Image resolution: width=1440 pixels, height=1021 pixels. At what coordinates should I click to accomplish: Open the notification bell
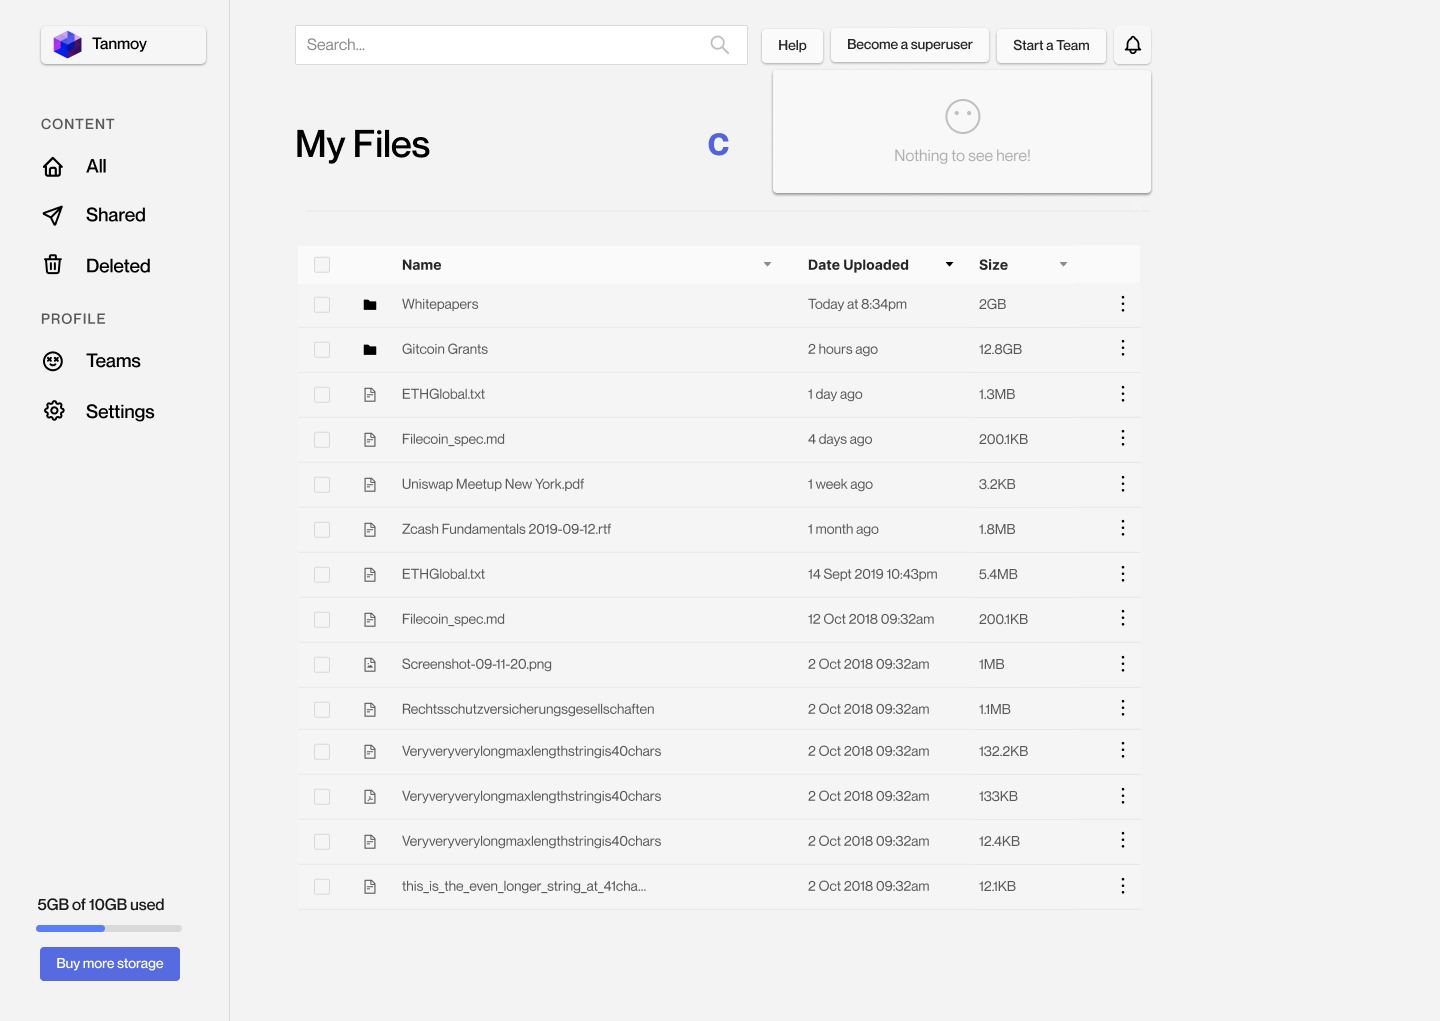1131,45
